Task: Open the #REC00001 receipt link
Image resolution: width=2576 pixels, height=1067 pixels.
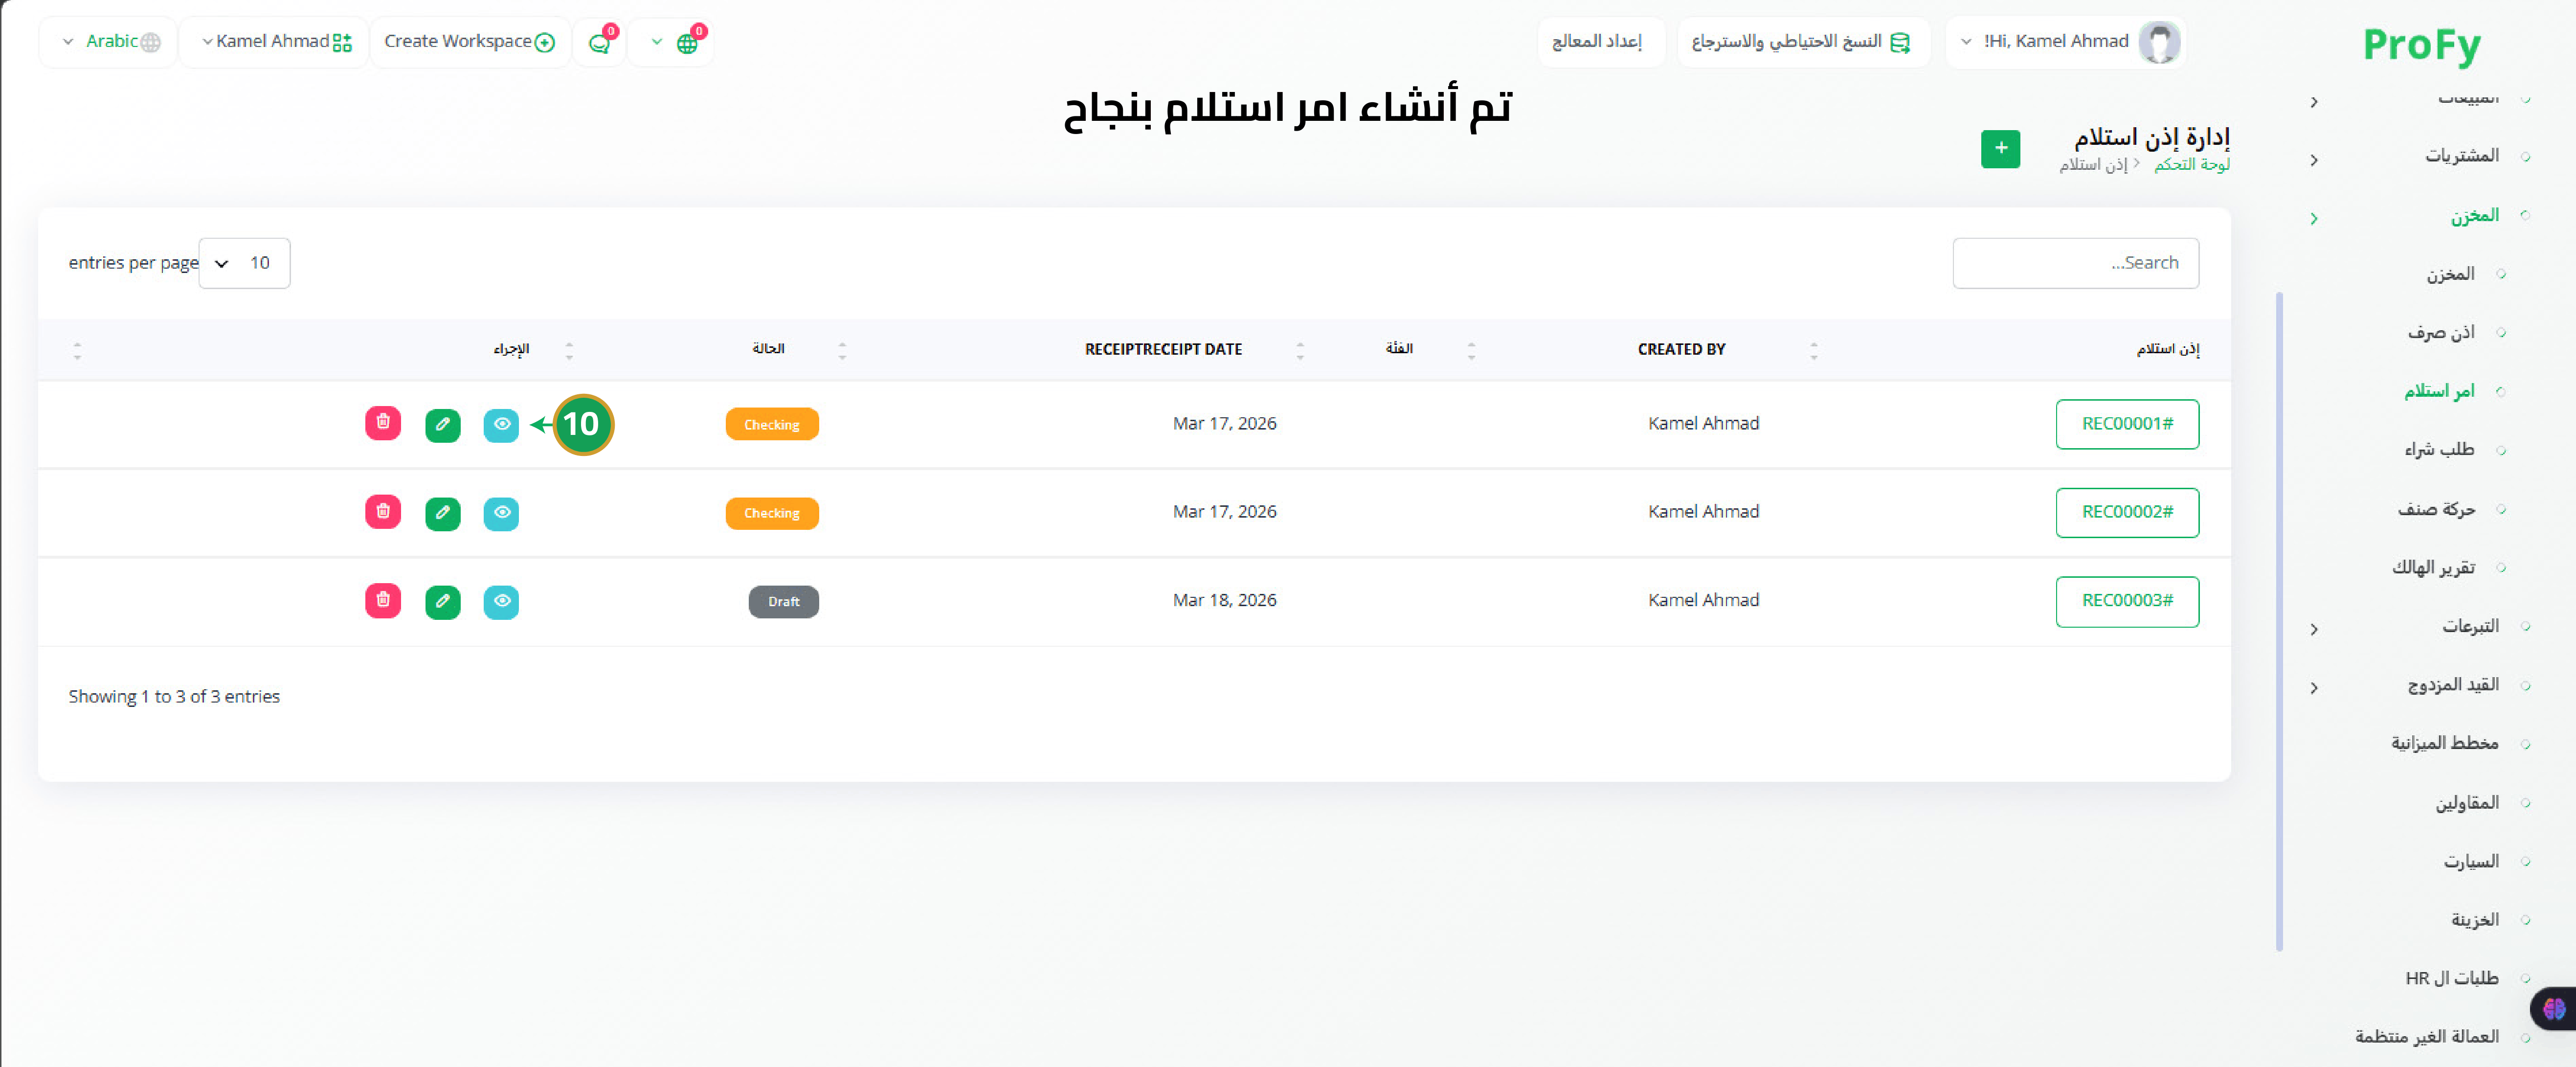Action: point(2127,424)
